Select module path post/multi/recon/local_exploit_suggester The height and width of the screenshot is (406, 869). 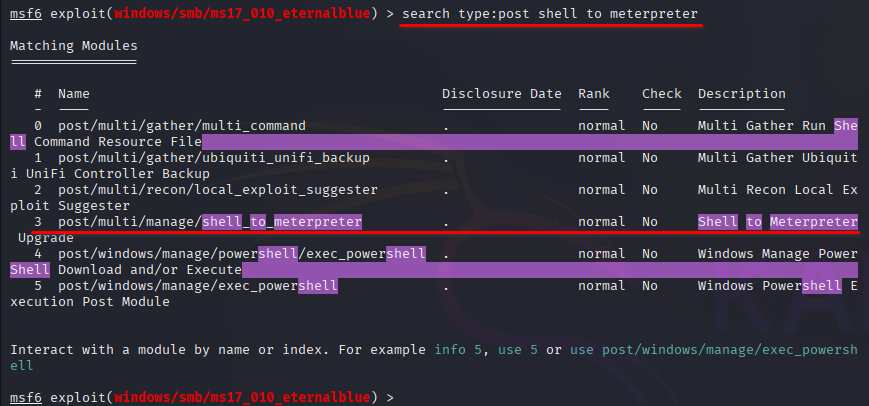coord(218,190)
